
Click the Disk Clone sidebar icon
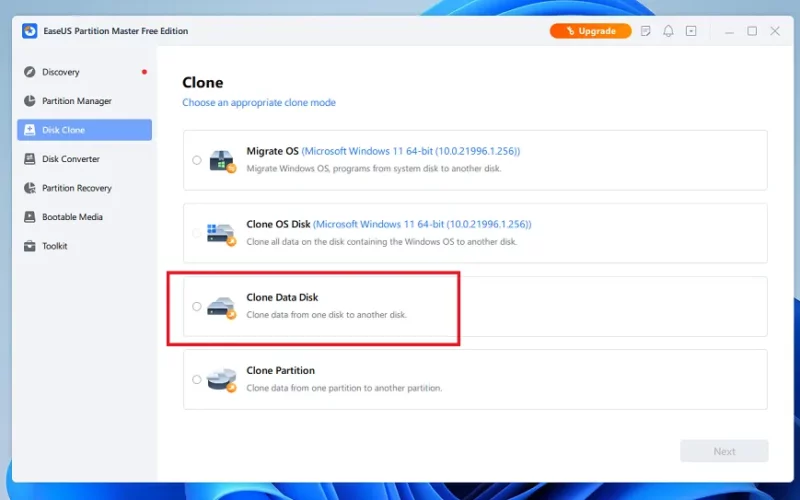click(x=30, y=130)
